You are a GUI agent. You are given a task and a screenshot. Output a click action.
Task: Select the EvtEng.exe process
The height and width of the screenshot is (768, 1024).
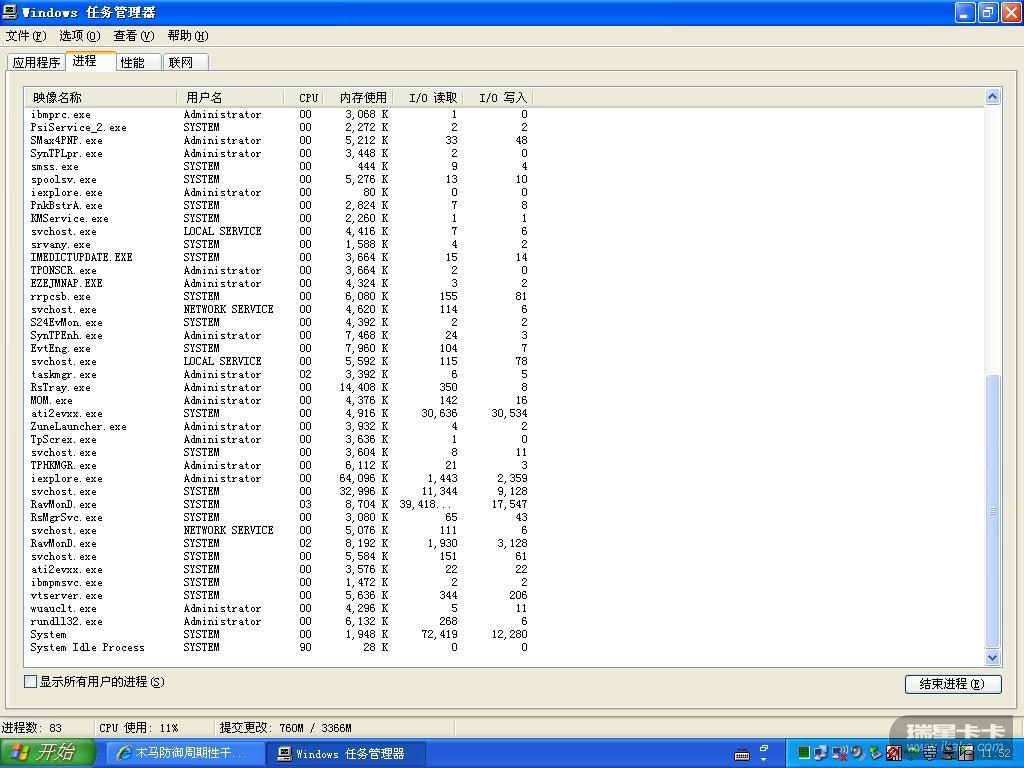[x=279, y=349]
